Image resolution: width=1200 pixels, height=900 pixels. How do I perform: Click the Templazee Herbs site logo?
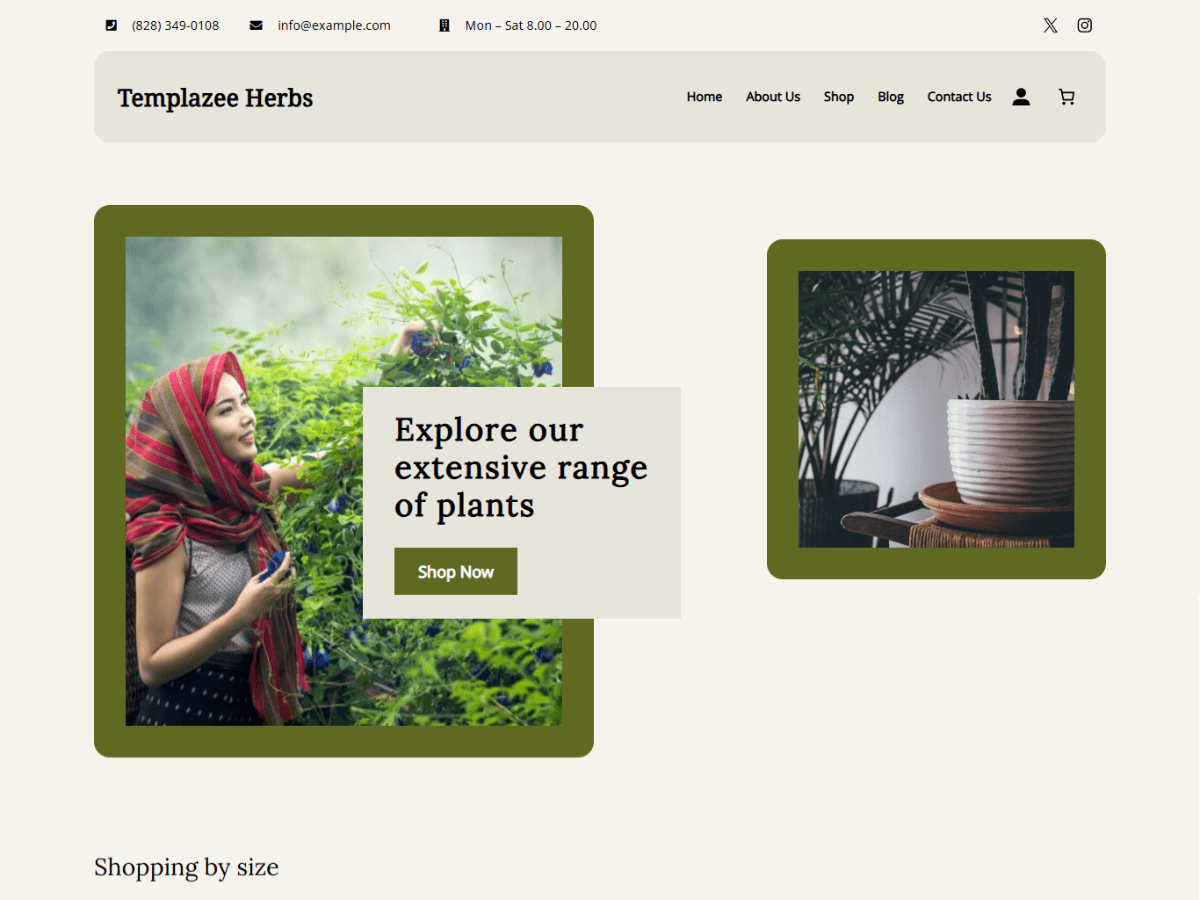point(215,98)
